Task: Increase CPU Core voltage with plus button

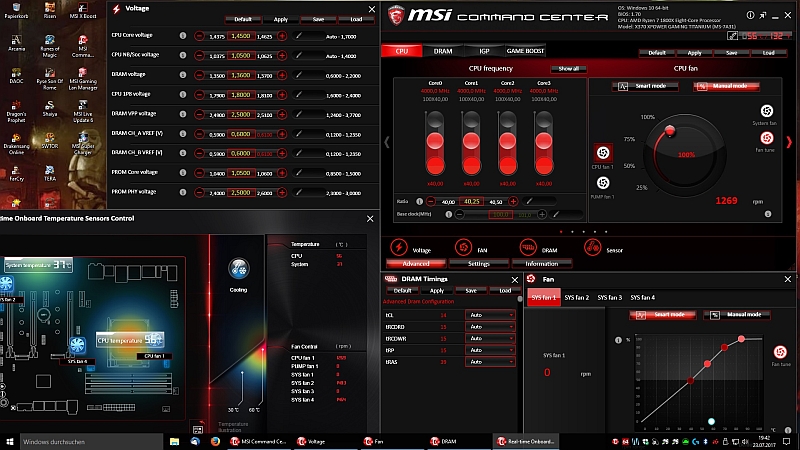Action: [x=282, y=36]
